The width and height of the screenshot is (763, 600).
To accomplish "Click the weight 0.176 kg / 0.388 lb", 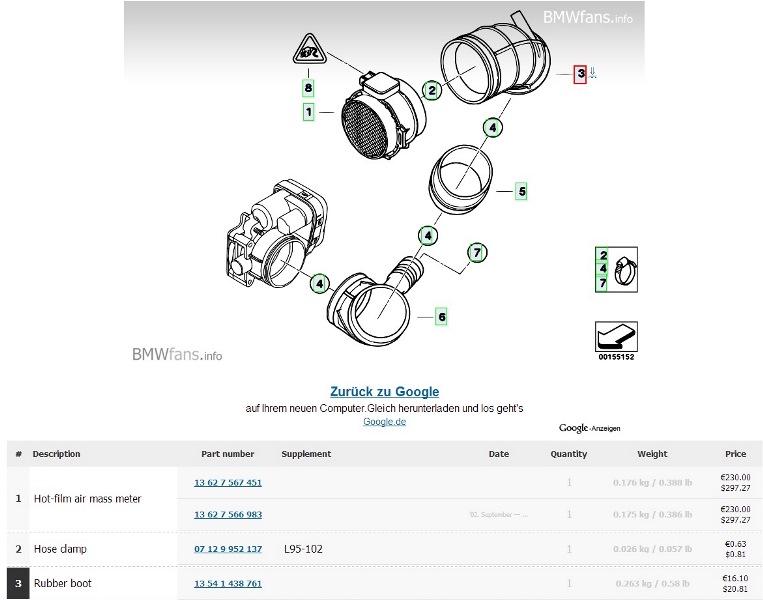I will pos(652,483).
